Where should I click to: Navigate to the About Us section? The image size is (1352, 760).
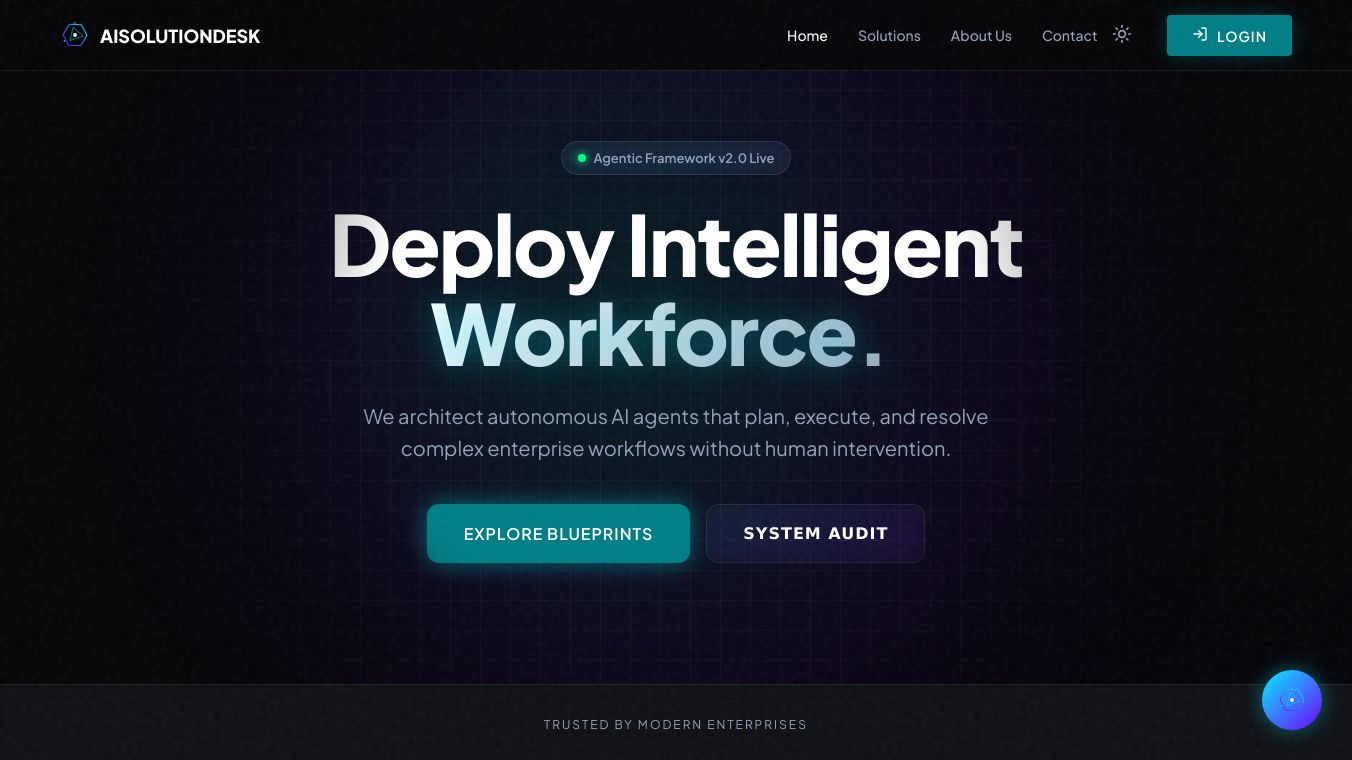coord(981,36)
